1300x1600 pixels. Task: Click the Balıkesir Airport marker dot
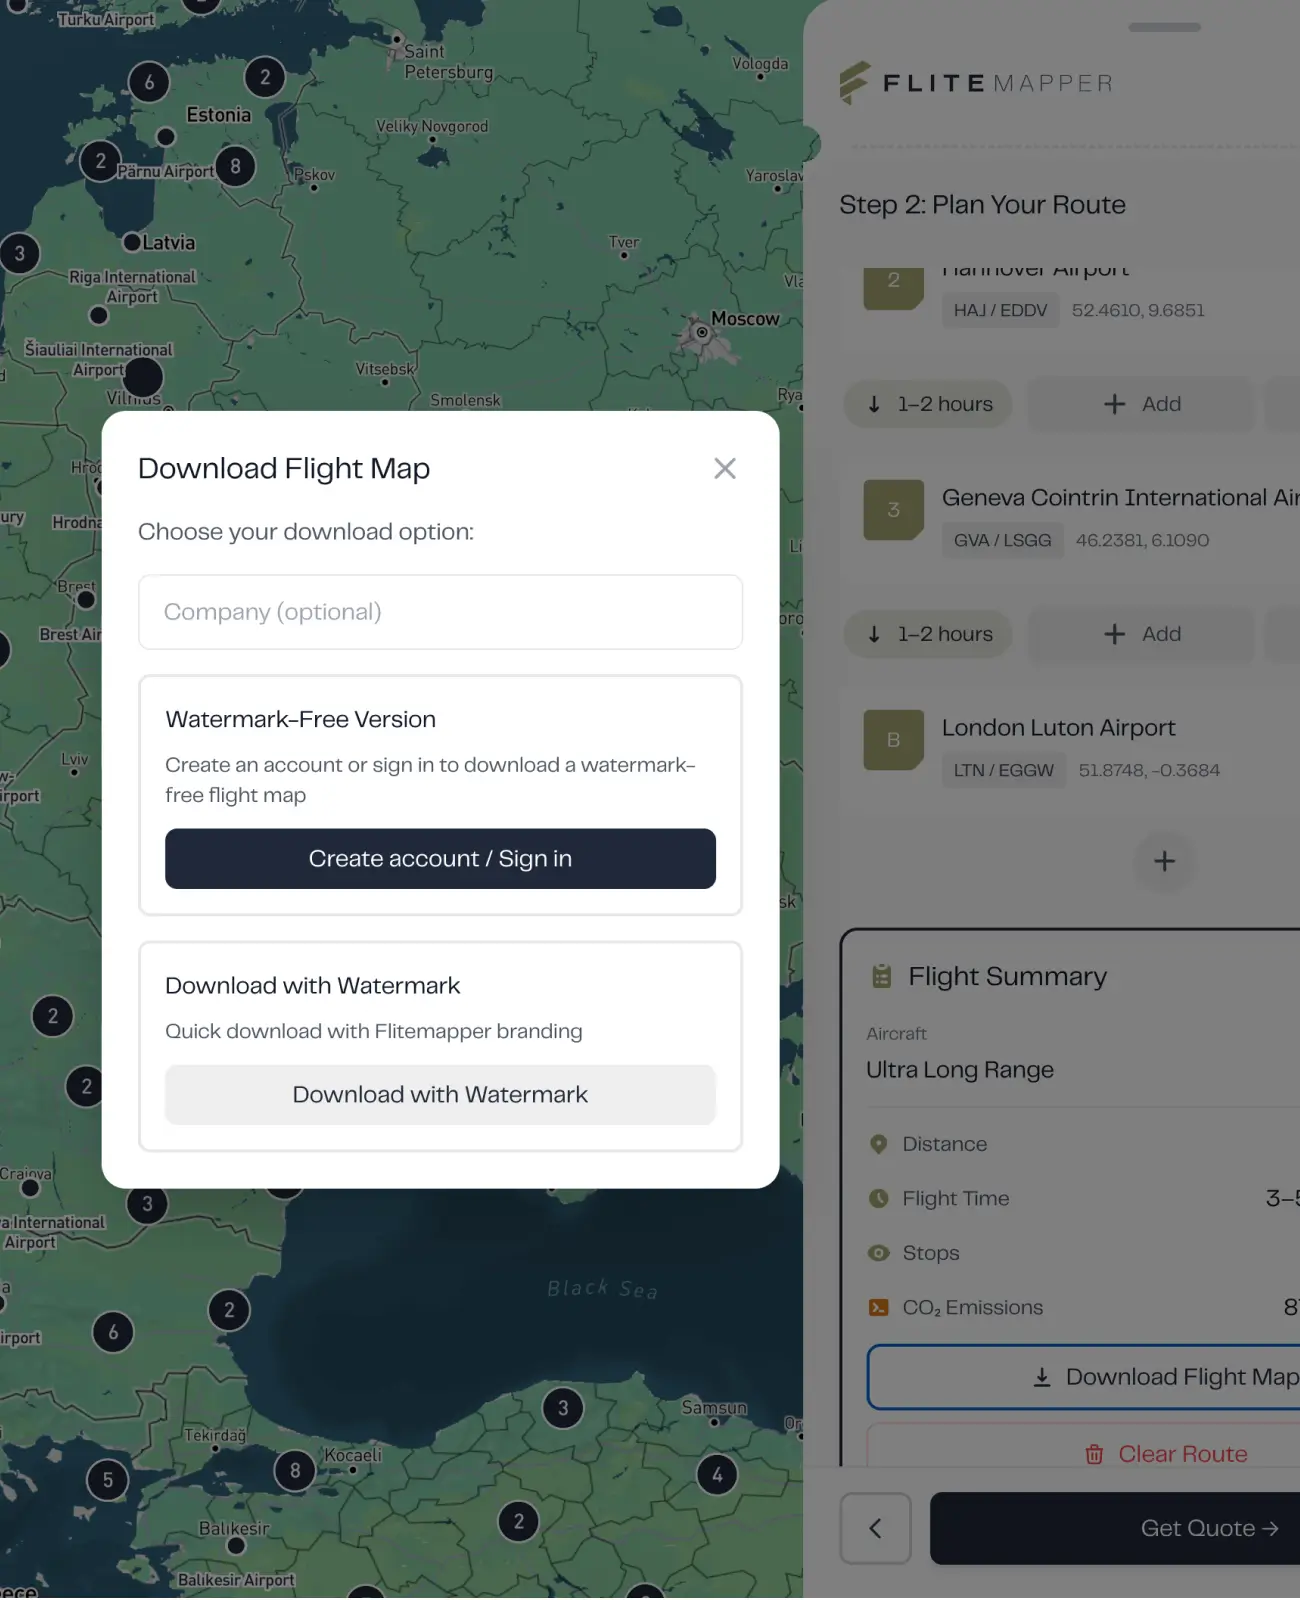236,1546
